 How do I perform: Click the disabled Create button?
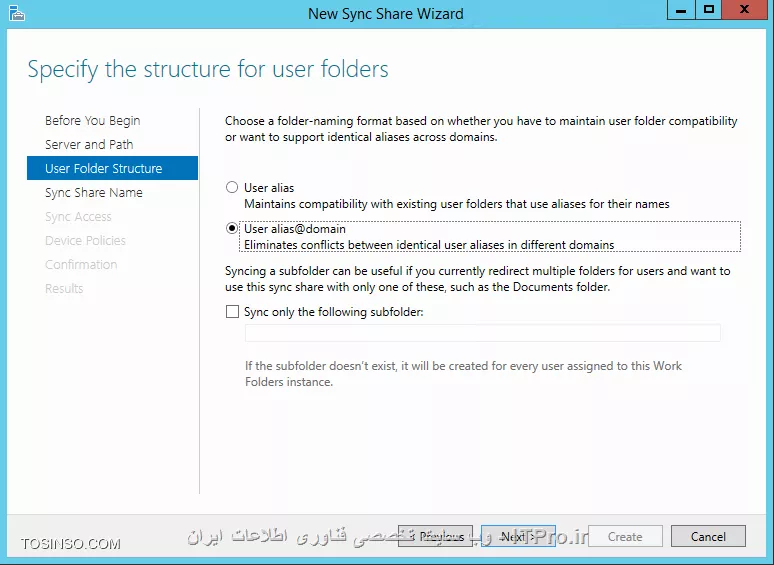tap(625, 536)
